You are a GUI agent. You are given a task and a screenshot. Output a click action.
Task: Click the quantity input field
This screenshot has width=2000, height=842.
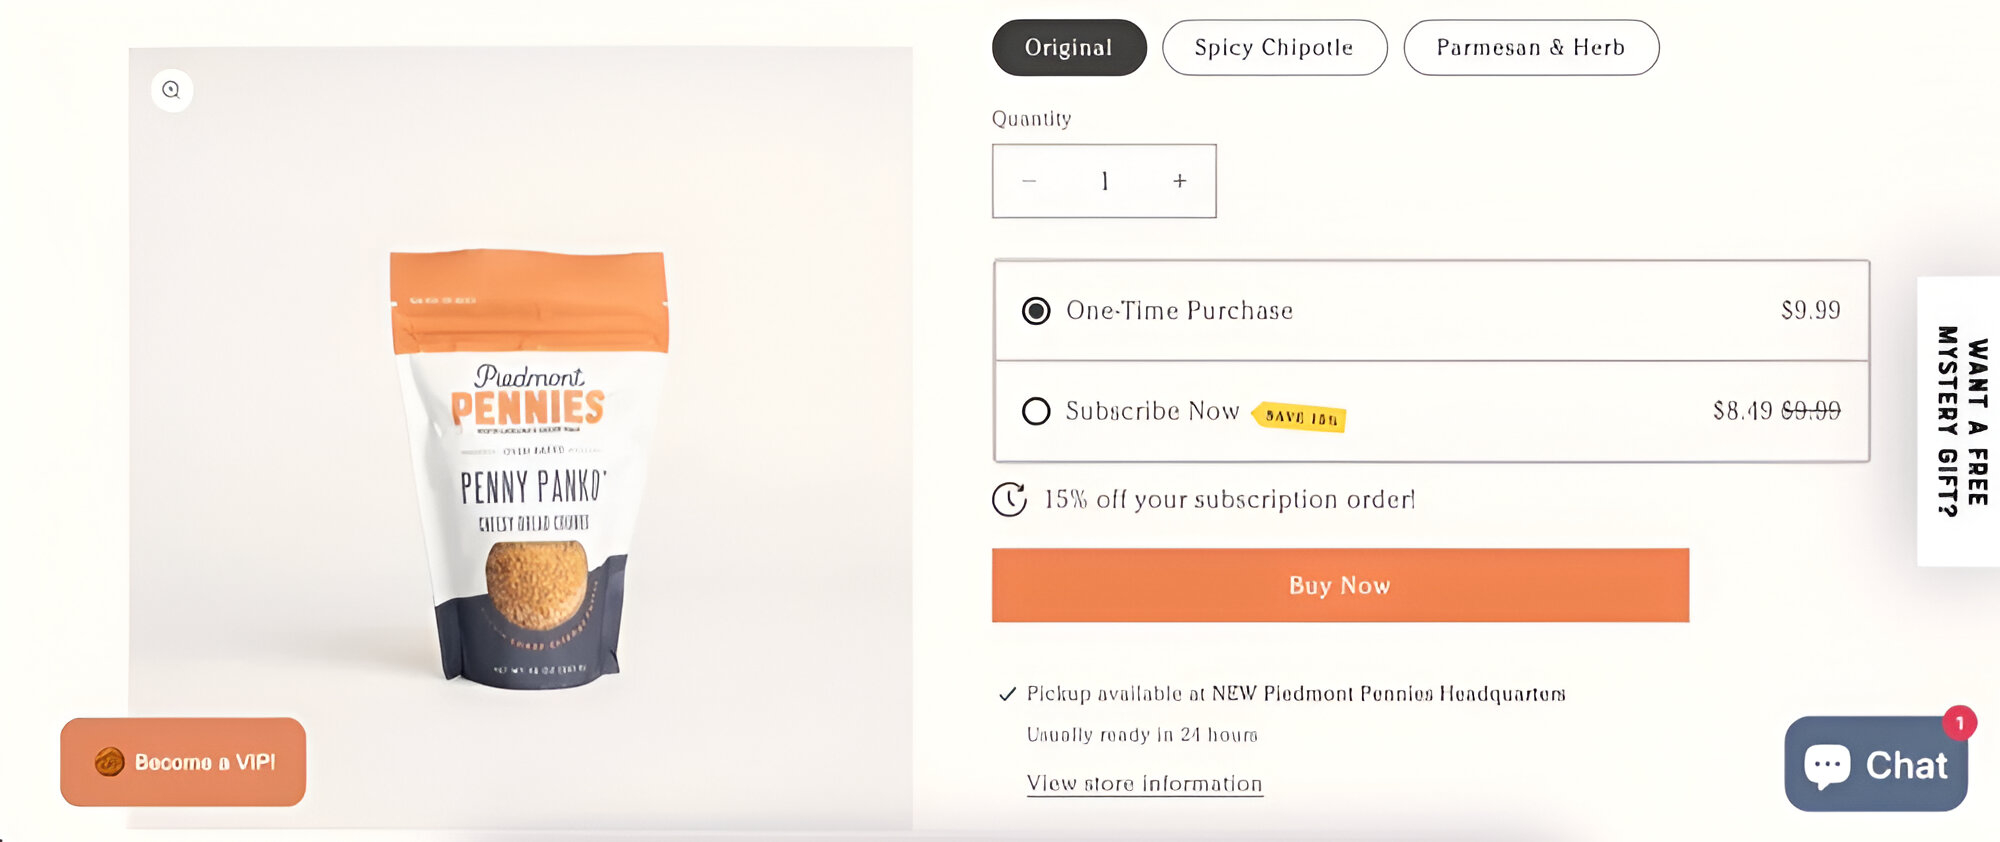tap(1104, 181)
